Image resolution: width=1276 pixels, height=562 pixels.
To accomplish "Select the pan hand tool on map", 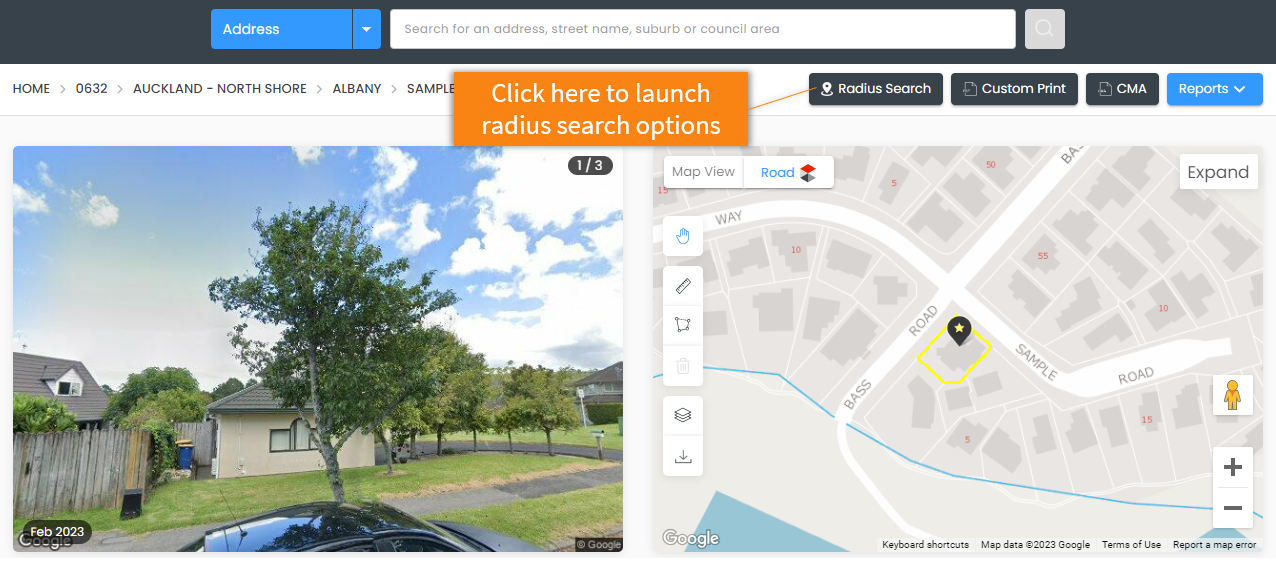I will (x=683, y=236).
